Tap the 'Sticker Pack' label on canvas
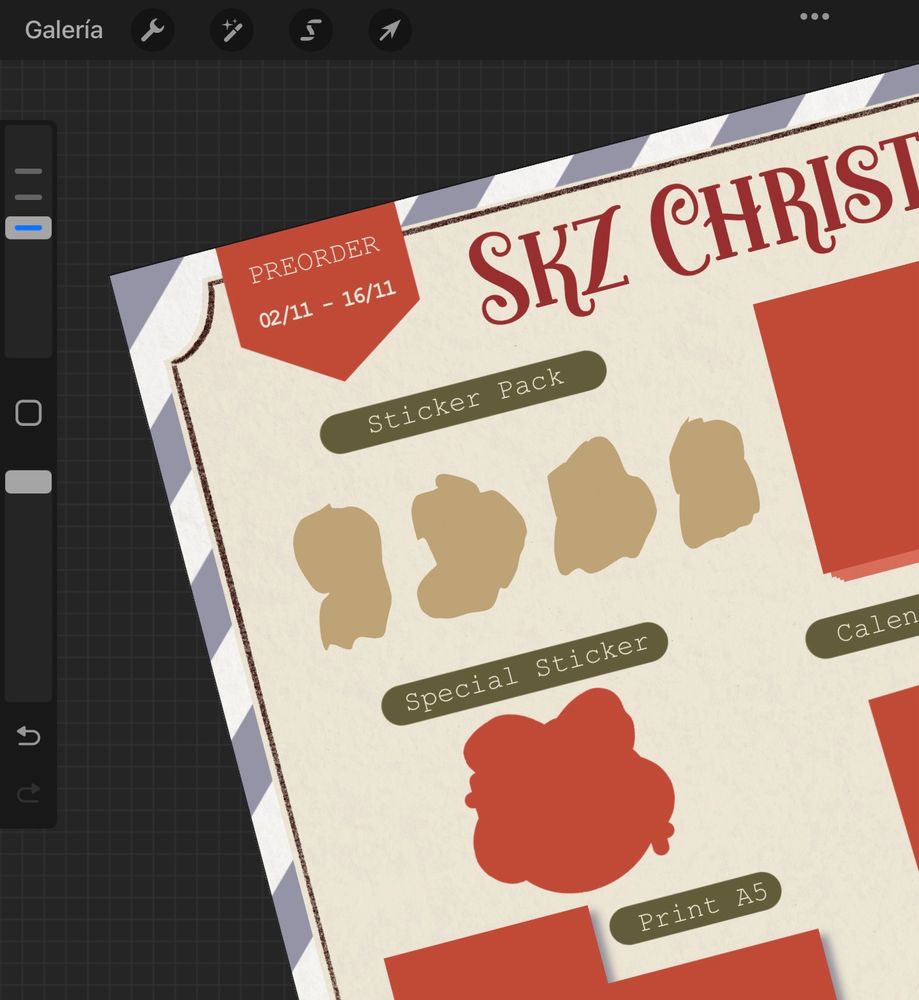 tap(464, 402)
